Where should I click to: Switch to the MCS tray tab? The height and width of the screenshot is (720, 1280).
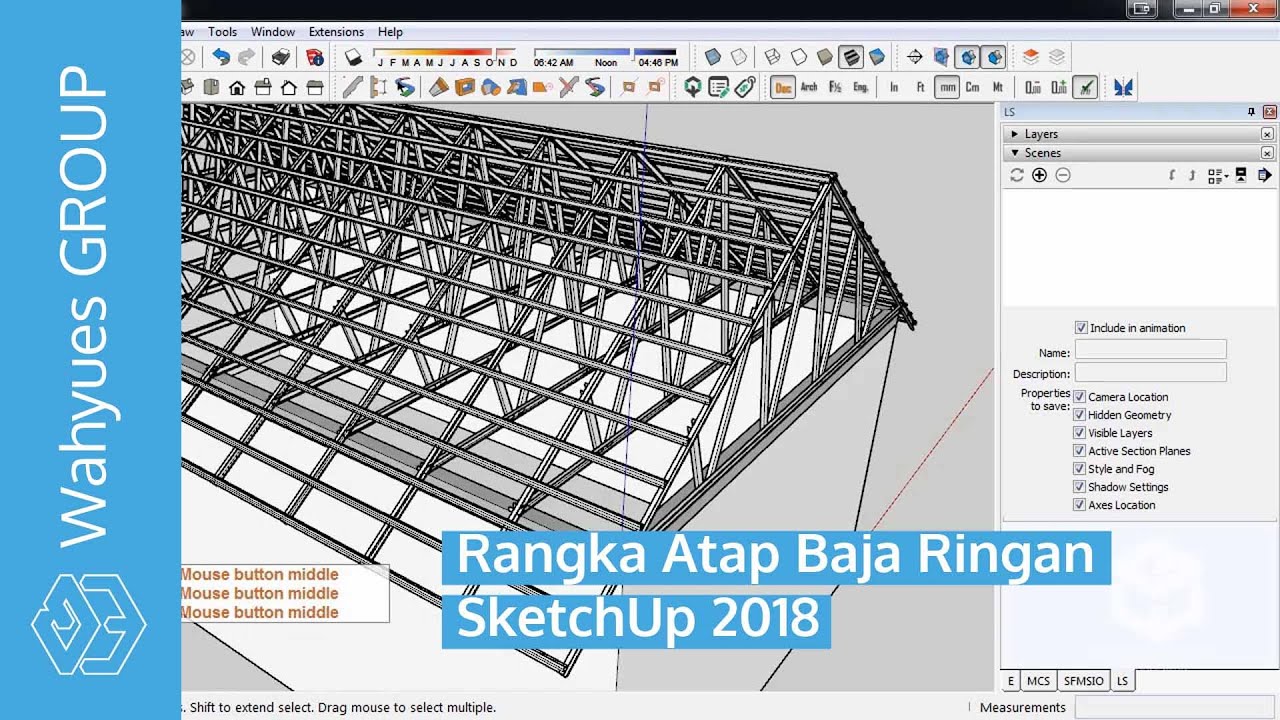(x=1038, y=681)
